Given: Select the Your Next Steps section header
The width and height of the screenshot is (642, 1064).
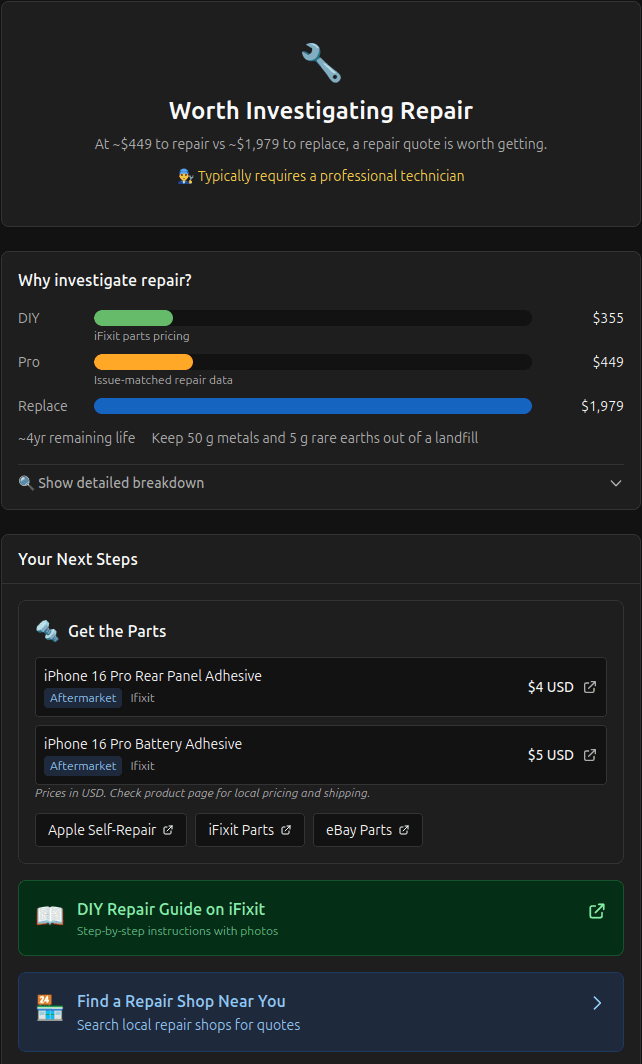Looking at the screenshot, I should [78, 559].
